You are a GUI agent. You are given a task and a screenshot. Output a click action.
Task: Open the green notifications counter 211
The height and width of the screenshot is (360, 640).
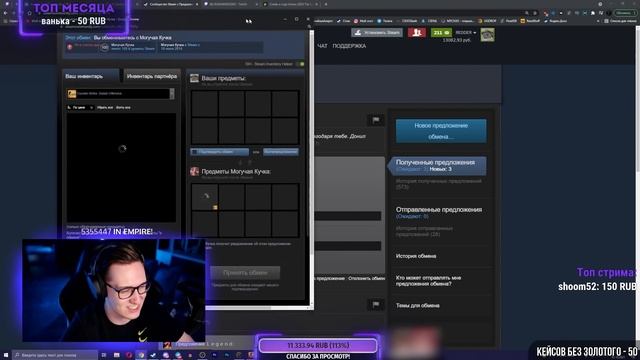coord(441,33)
